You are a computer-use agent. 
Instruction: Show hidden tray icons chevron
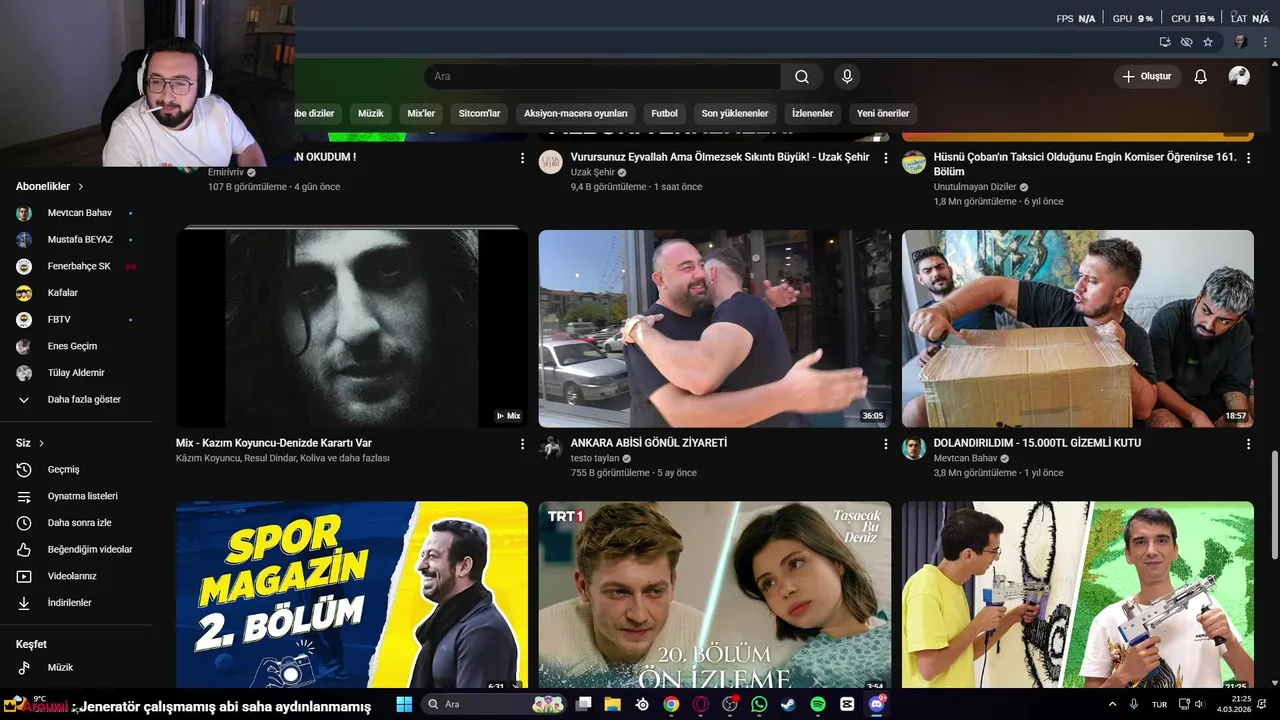1112,704
